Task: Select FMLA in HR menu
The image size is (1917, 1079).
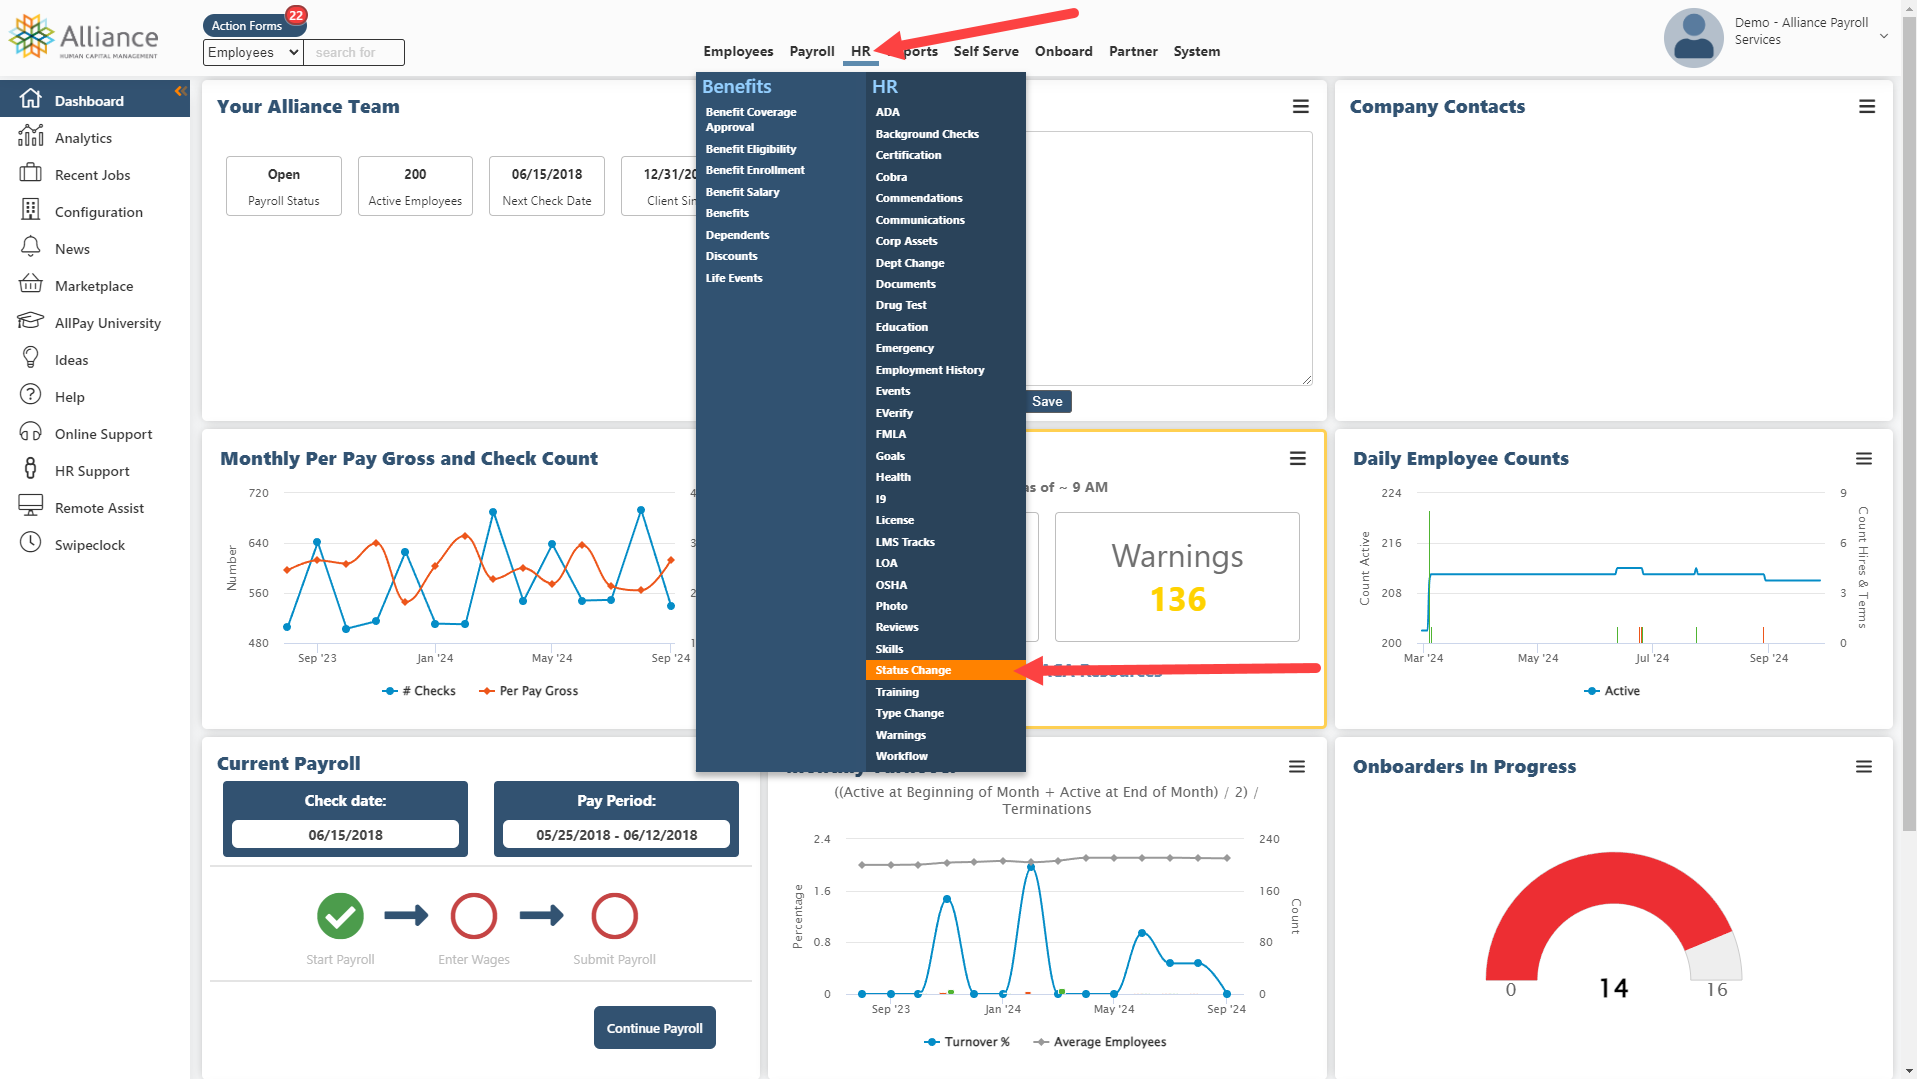Action: tap(891, 434)
